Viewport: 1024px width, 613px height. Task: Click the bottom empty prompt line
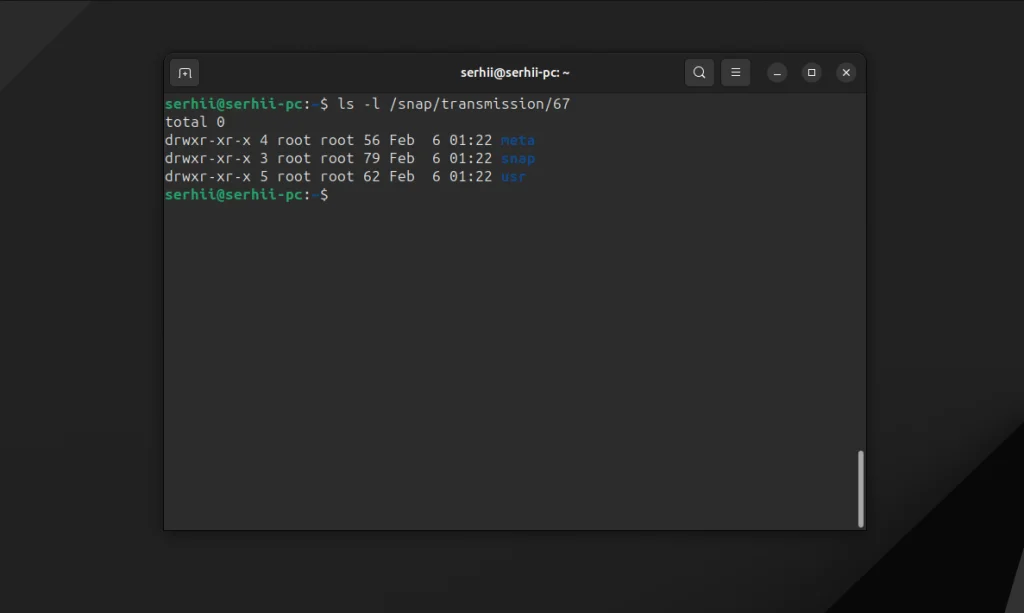pyautogui.click(x=246, y=195)
